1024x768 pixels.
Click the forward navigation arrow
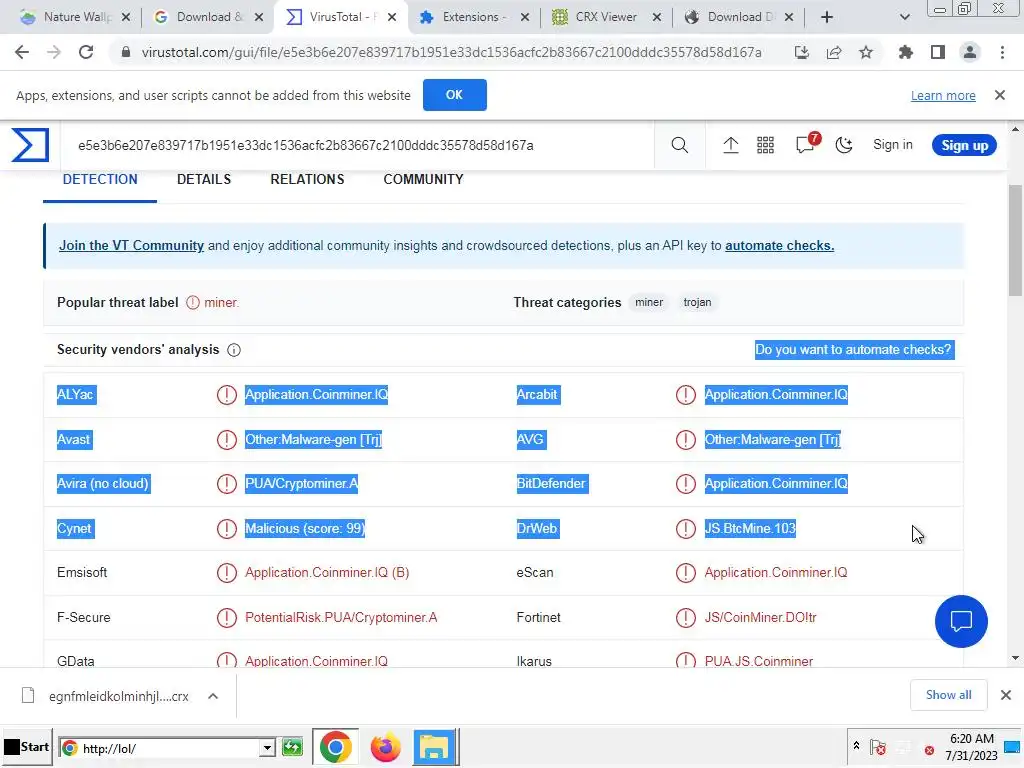pos(54,52)
